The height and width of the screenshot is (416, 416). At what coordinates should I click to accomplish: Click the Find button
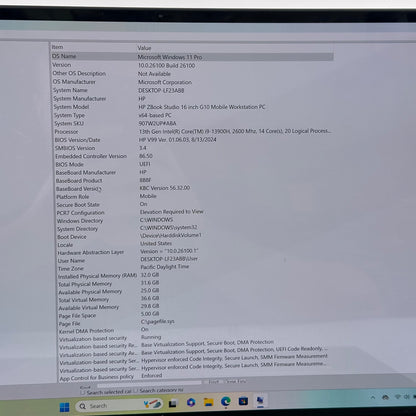point(214,382)
